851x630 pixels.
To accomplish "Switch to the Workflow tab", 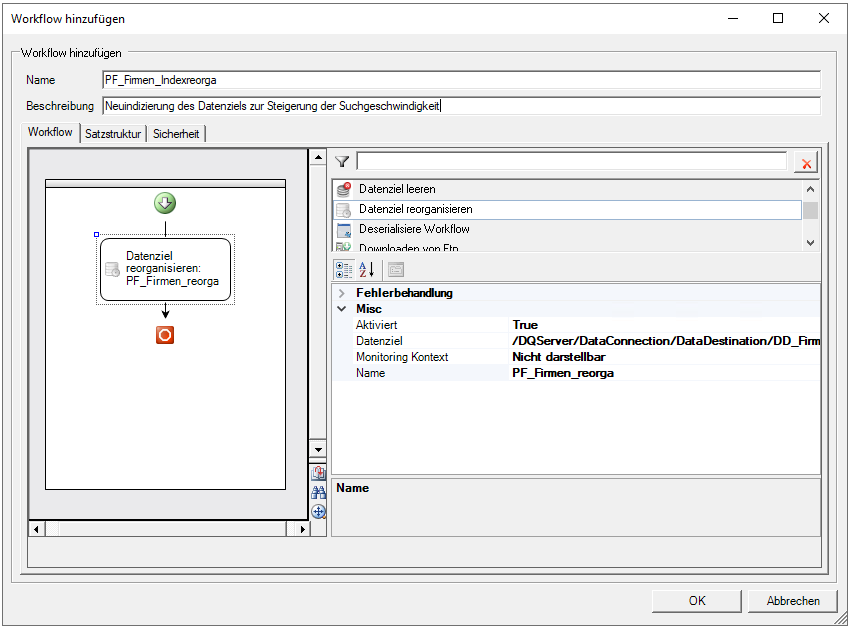I will pos(50,132).
